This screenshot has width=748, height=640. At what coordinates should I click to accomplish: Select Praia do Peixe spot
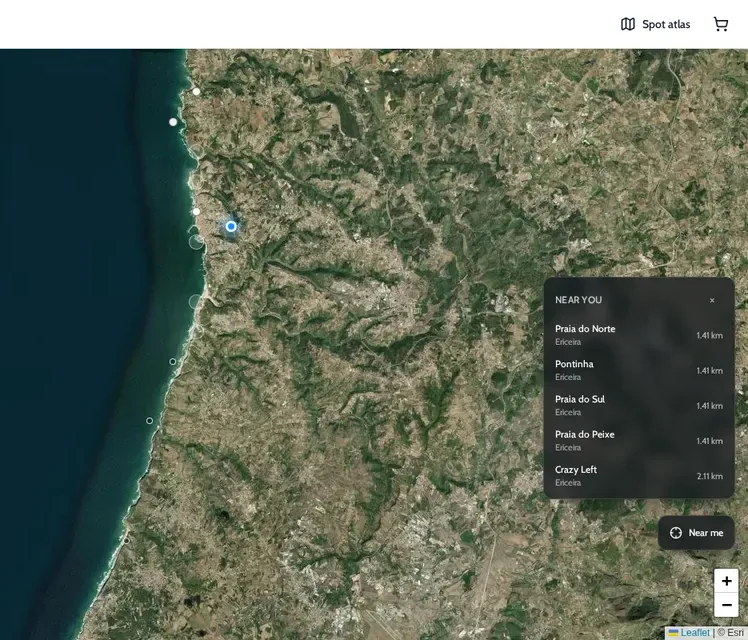point(639,441)
